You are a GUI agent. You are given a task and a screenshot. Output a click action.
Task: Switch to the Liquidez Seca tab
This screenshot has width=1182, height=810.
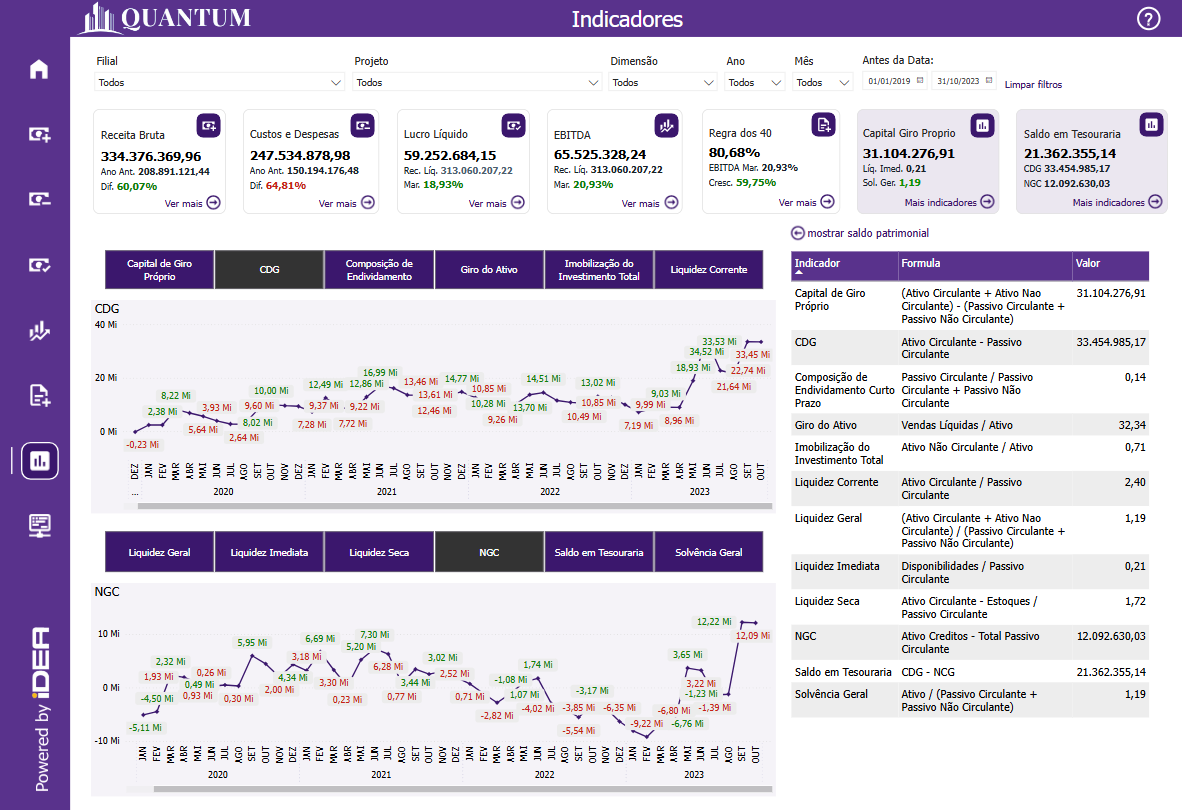click(x=379, y=552)
